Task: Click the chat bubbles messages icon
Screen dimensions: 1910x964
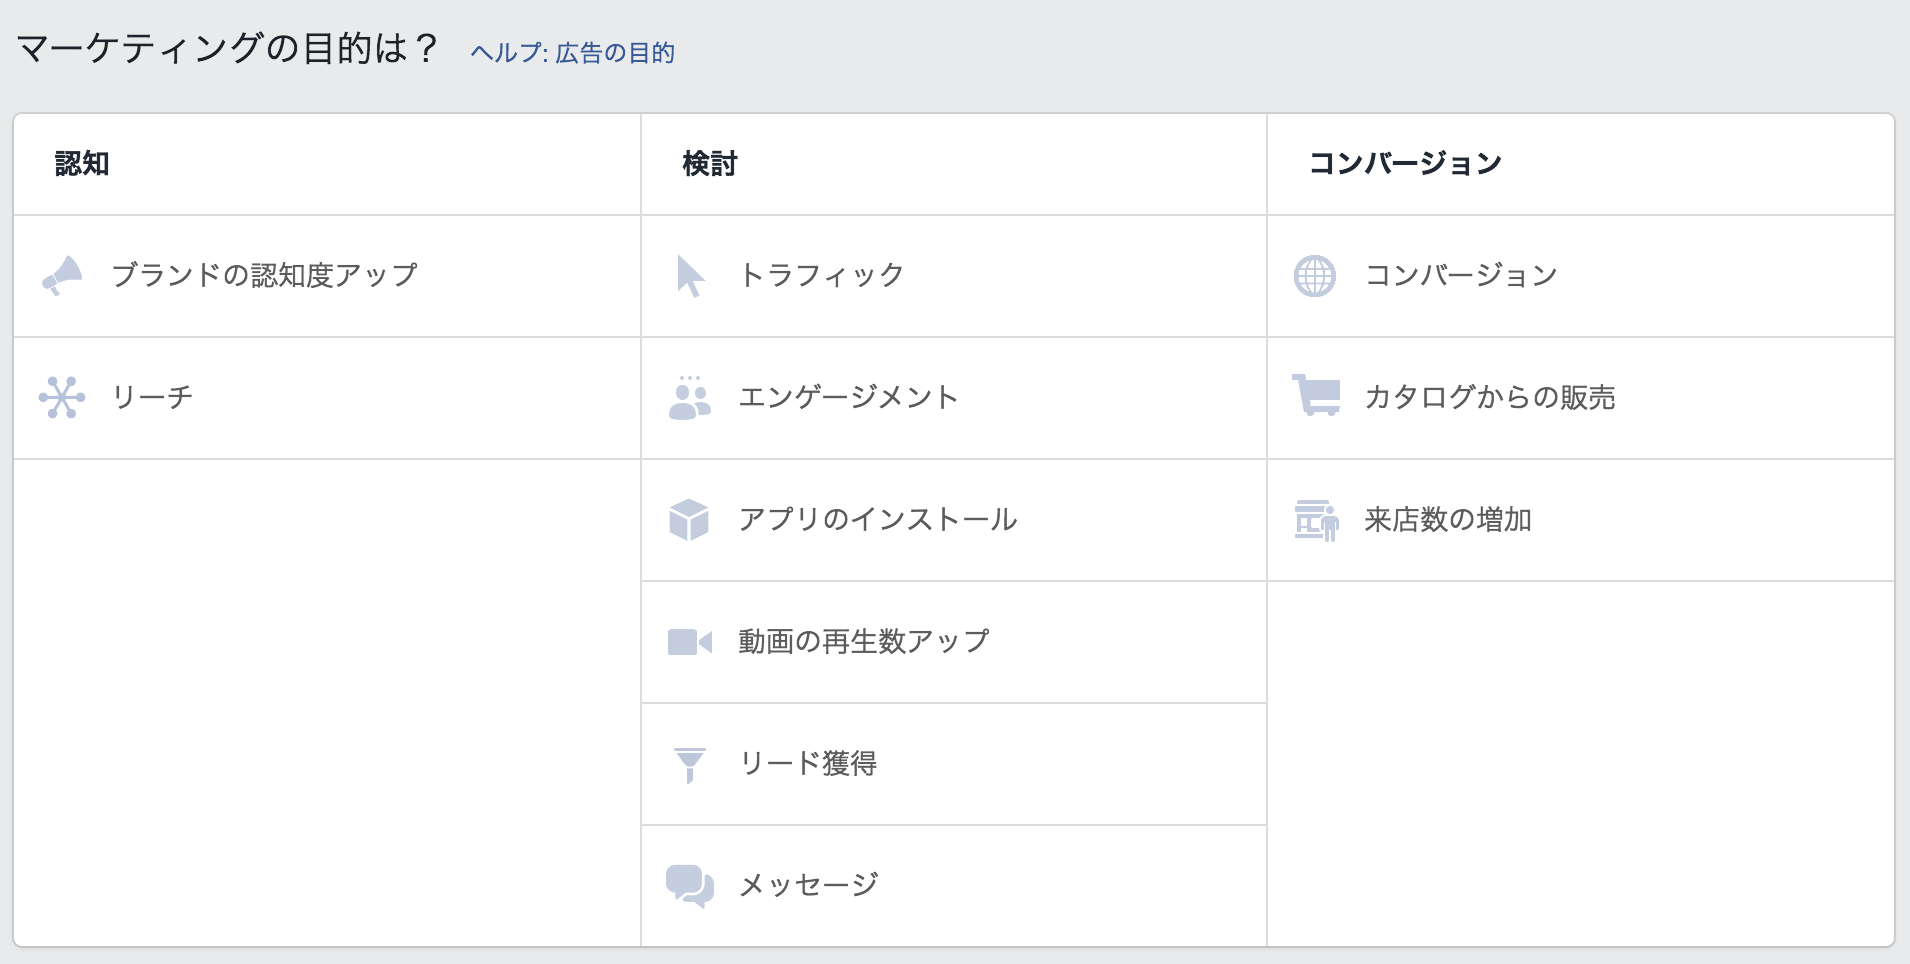Action: click(690, 886)
